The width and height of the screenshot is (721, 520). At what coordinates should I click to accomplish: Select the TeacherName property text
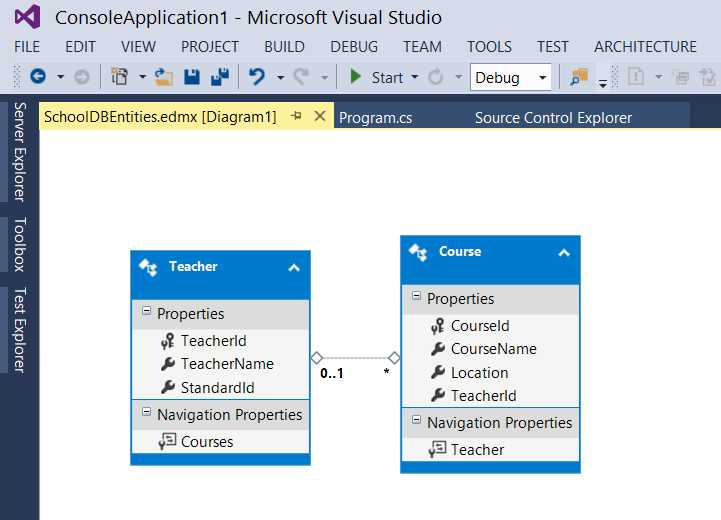pos(227,364)
